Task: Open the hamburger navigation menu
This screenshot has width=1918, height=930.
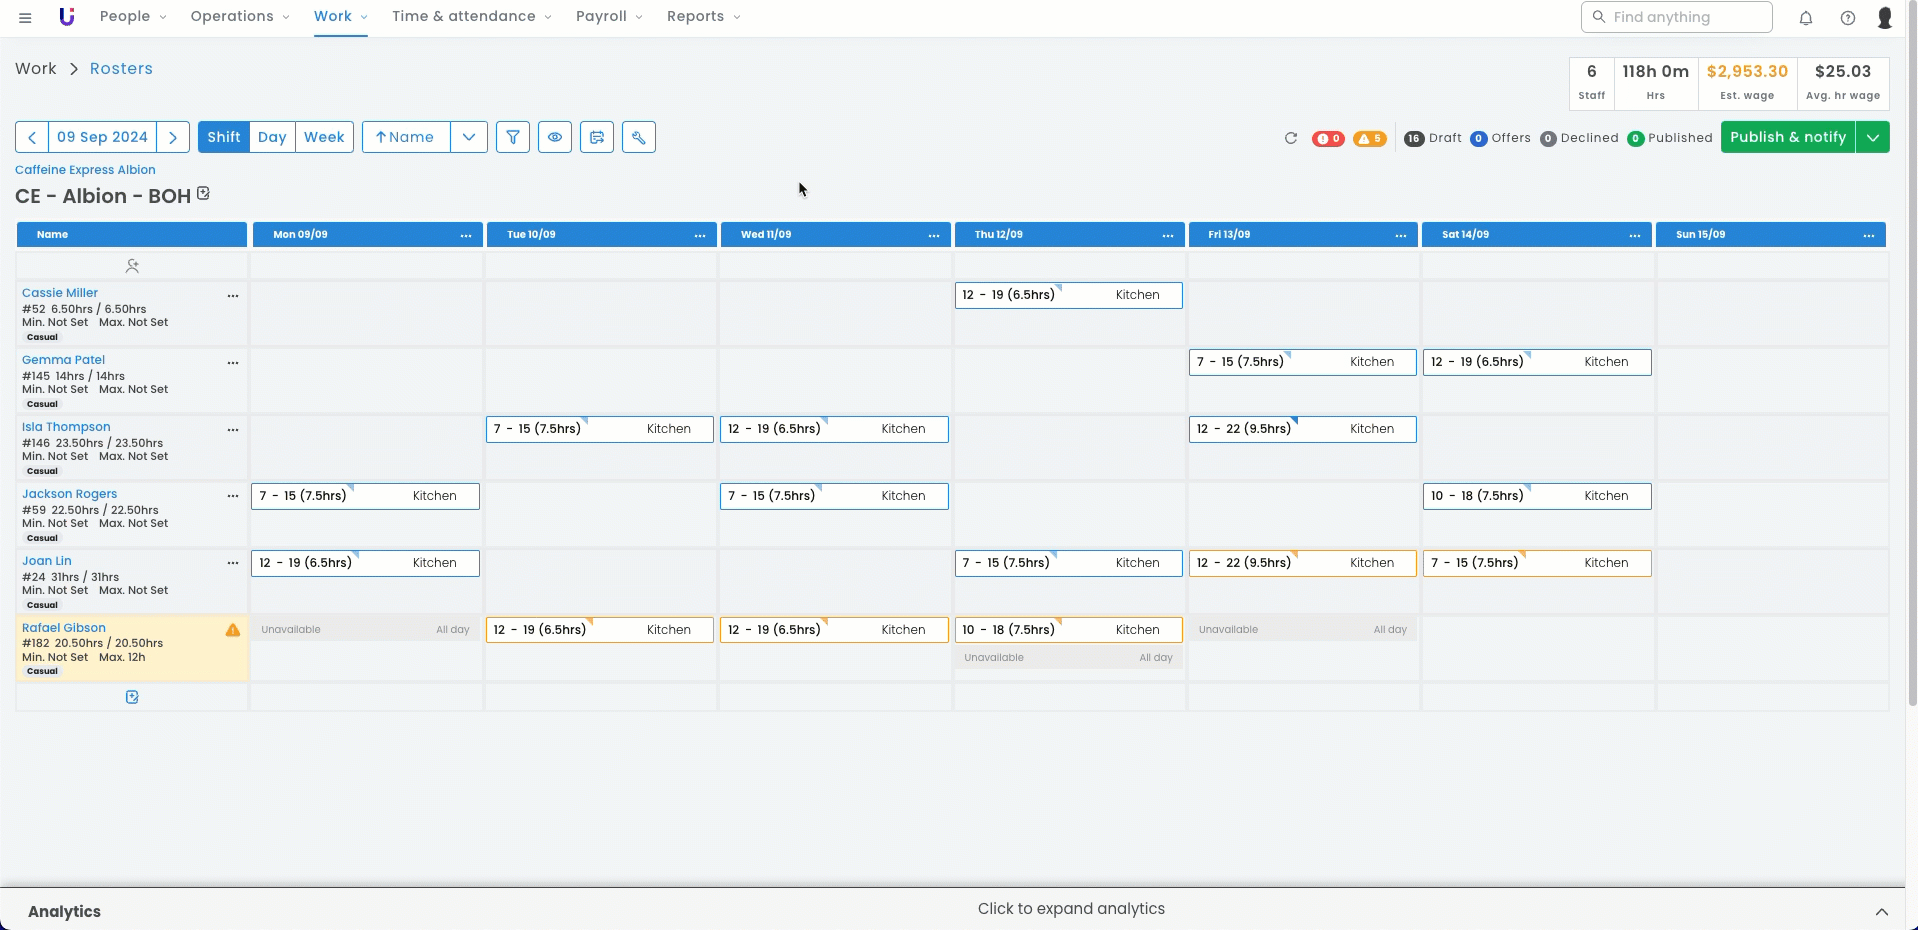Action: 25,17
